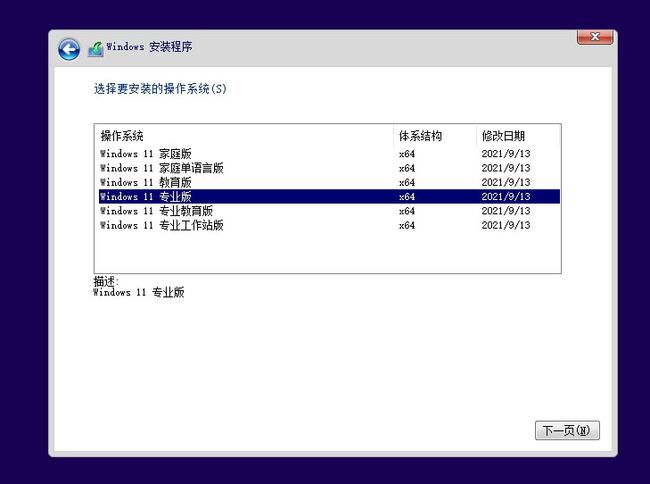This screenshot has height=484, width=650.
Task: Click the Windows 安装程序 title text
Action: 149,47
